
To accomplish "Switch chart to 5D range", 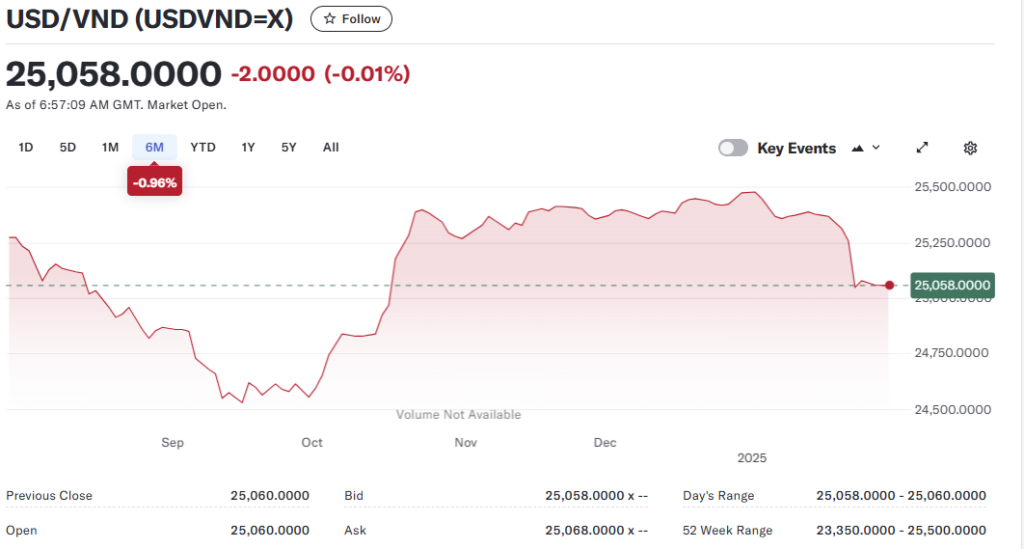I will [x=68, y=147].
